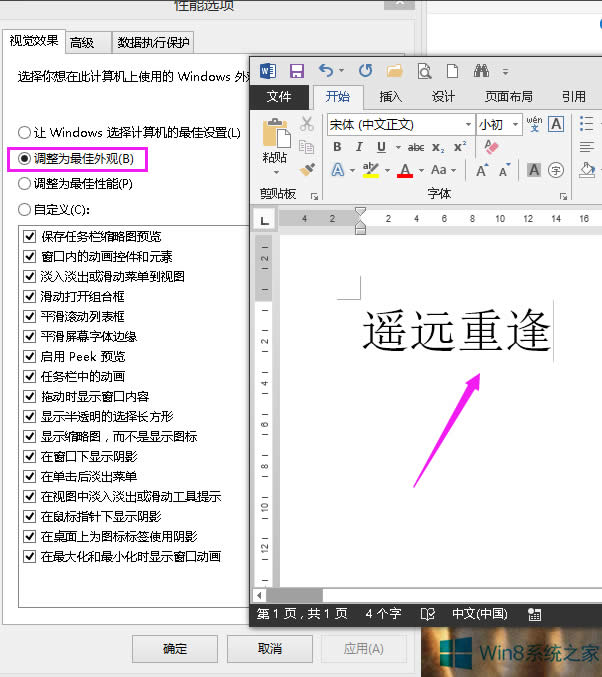Select 调整为最佳性能 radio button
This screenshot has height=677, width=602.
point(24,184)
